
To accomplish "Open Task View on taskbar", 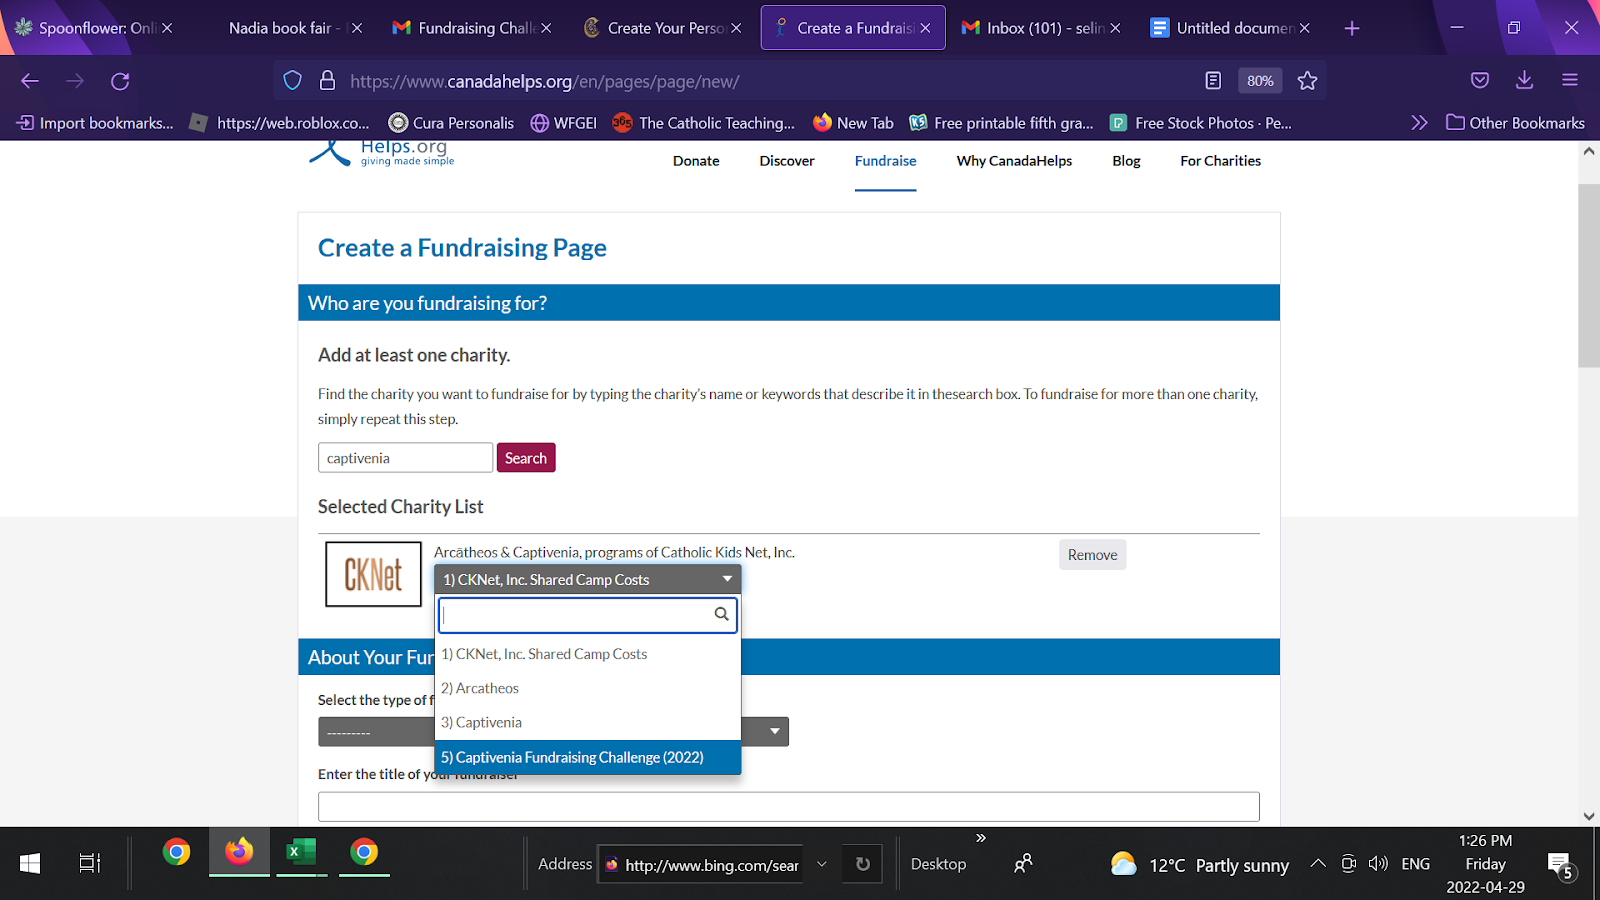I will pos(89,863).
